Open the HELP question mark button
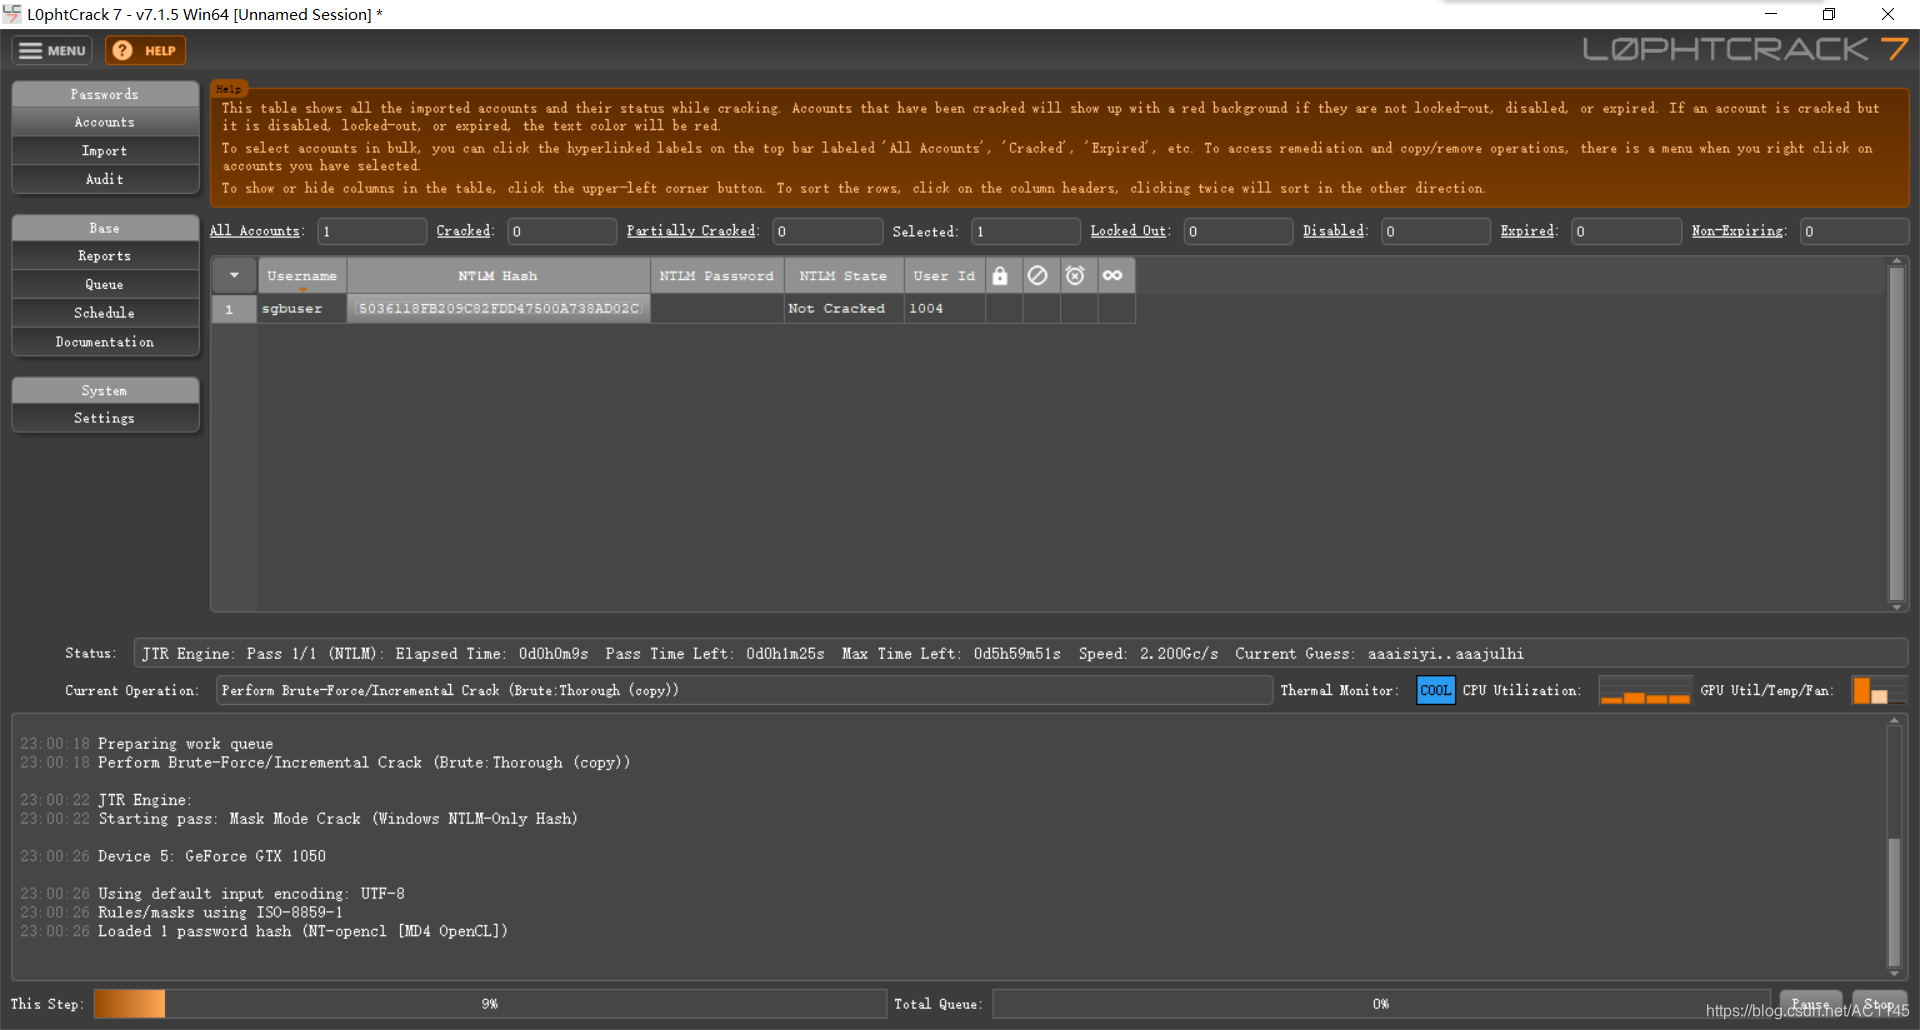This screenshot has height=1030, width=1920. (146, 50)
